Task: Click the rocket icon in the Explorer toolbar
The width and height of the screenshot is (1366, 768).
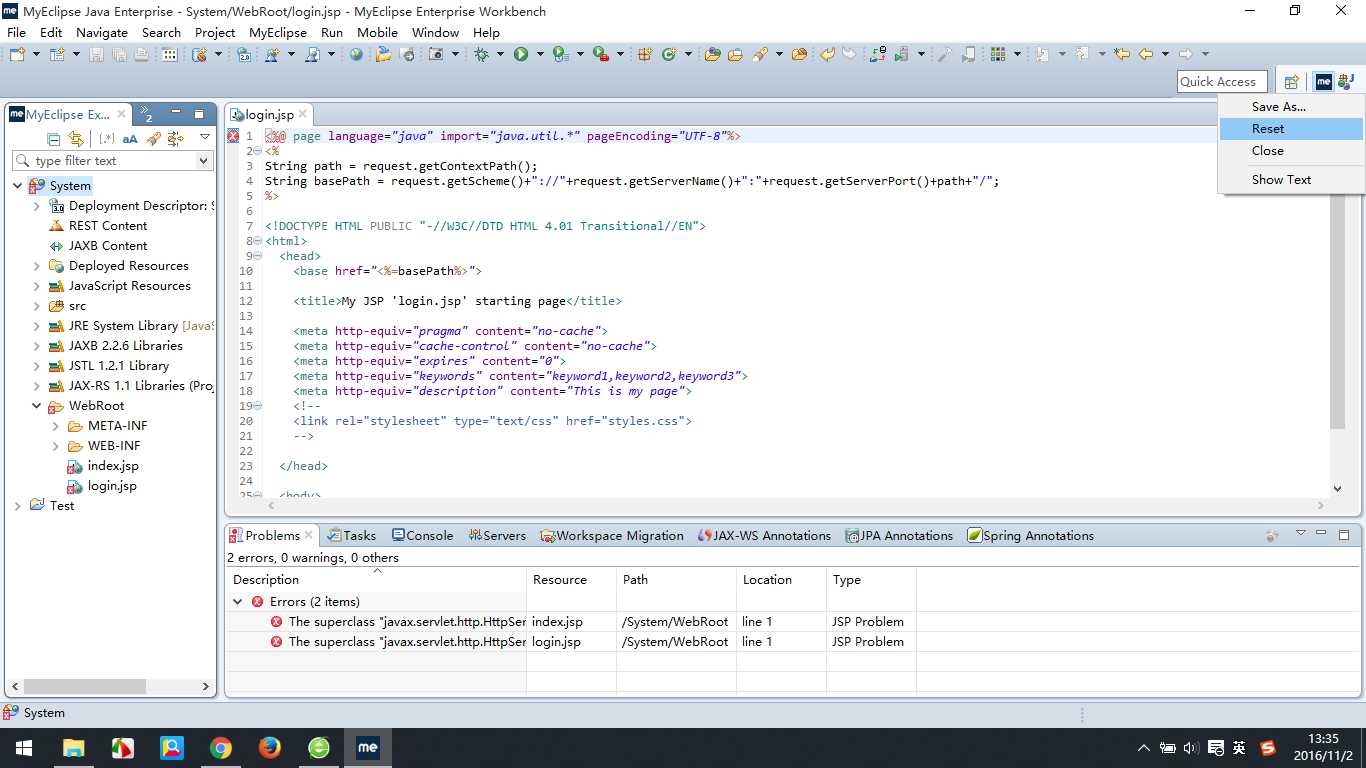Action: click(x=153, y=138)
